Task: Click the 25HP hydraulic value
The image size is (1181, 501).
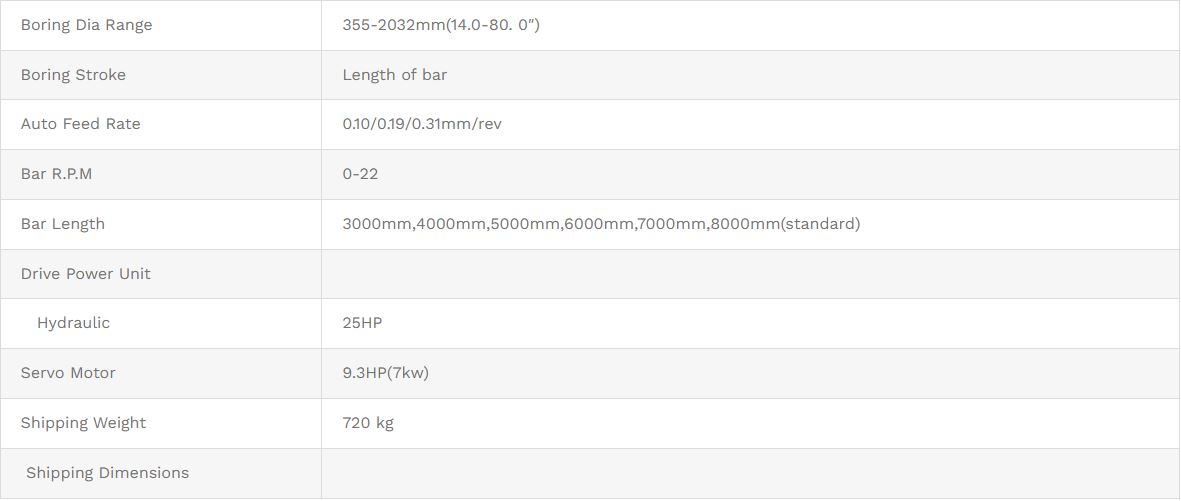Action: click(363, 323)
